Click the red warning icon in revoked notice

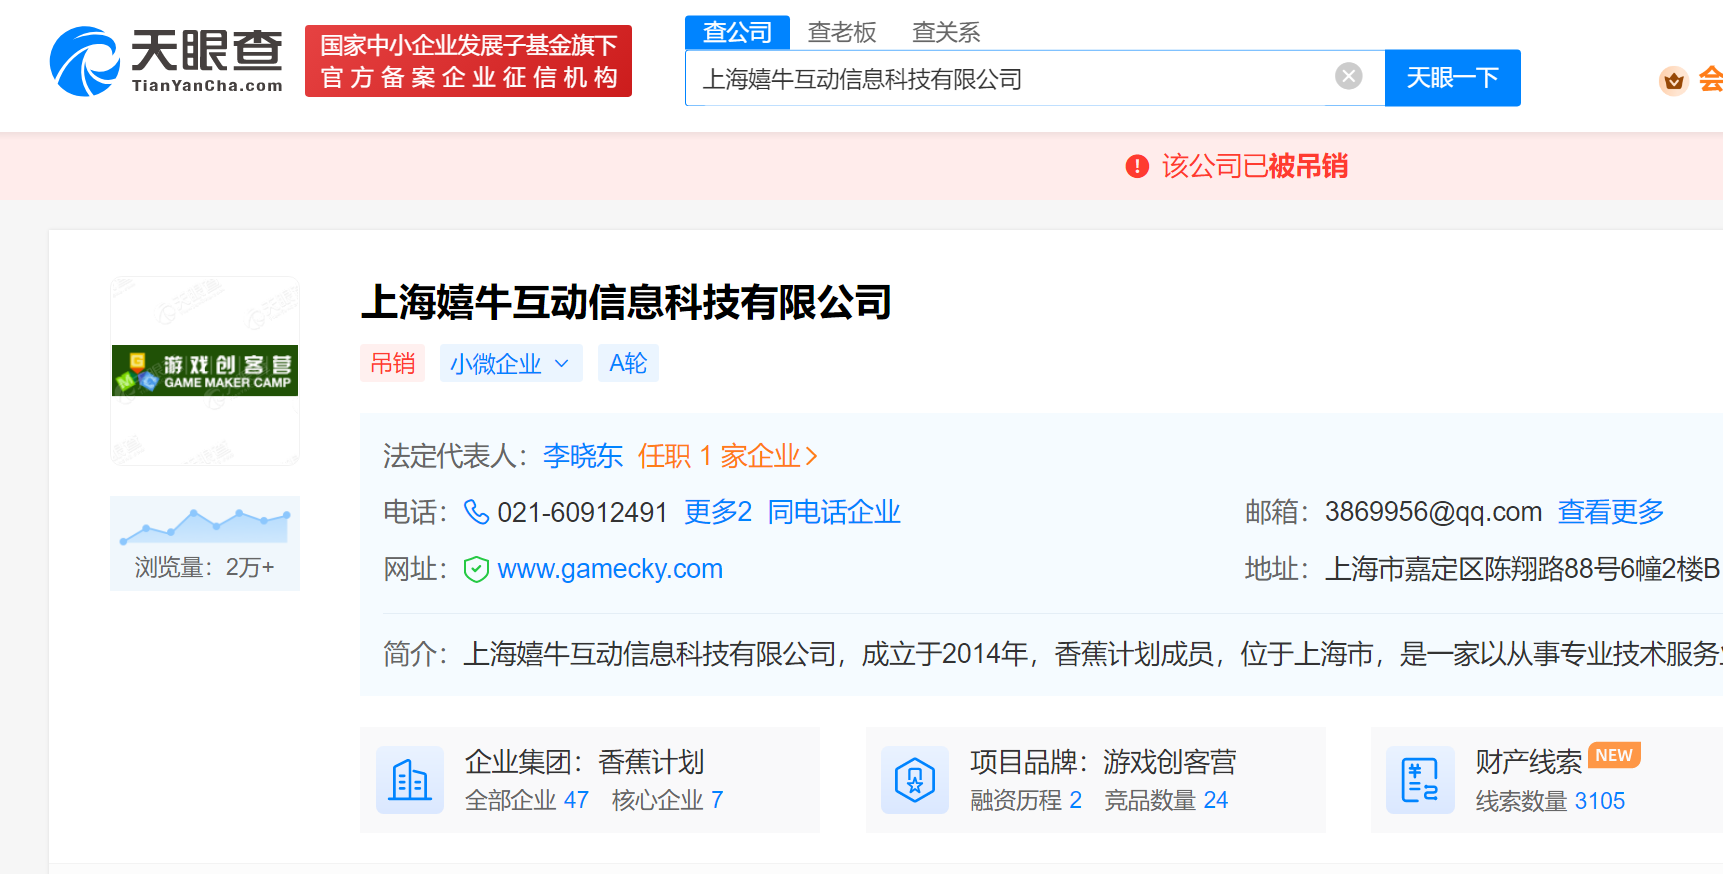pyautogui.click(x=1137, y=166)
